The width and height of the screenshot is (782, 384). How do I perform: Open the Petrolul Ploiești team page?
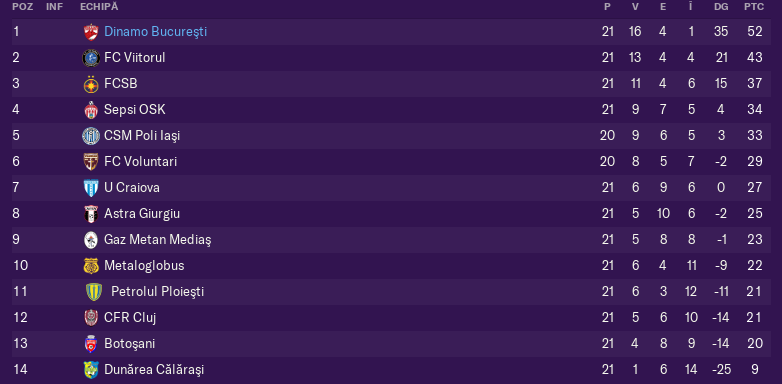point(158,291)
